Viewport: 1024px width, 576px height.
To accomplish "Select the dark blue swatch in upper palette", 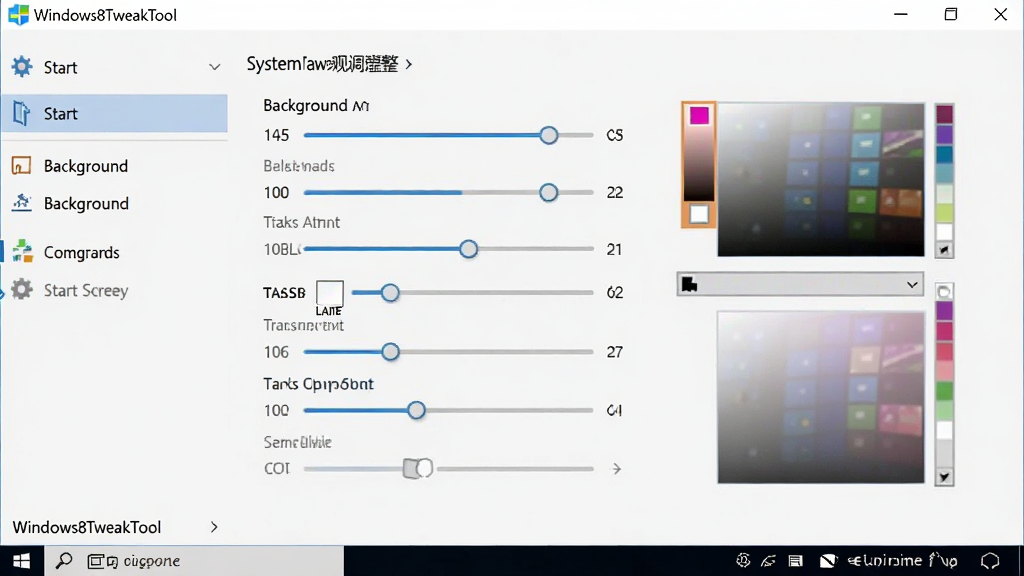I will click(x=944, y=154).
